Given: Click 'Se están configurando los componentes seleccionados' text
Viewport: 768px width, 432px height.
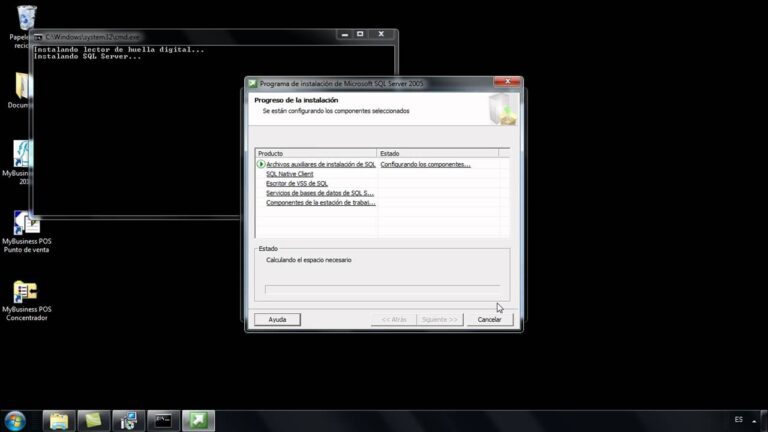Looking at the screenshot, I should (336, 111).
